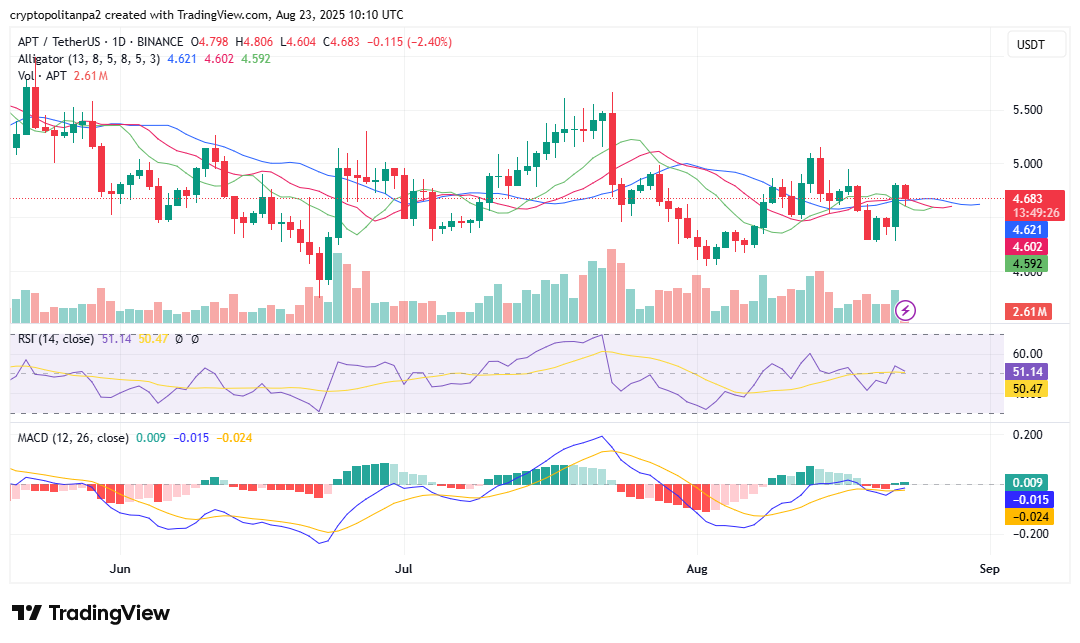Image resolution: width=1080 pixels, height=643 pixels.
Task: Click the 5.000 price axis label
Action: [1028, 164]
